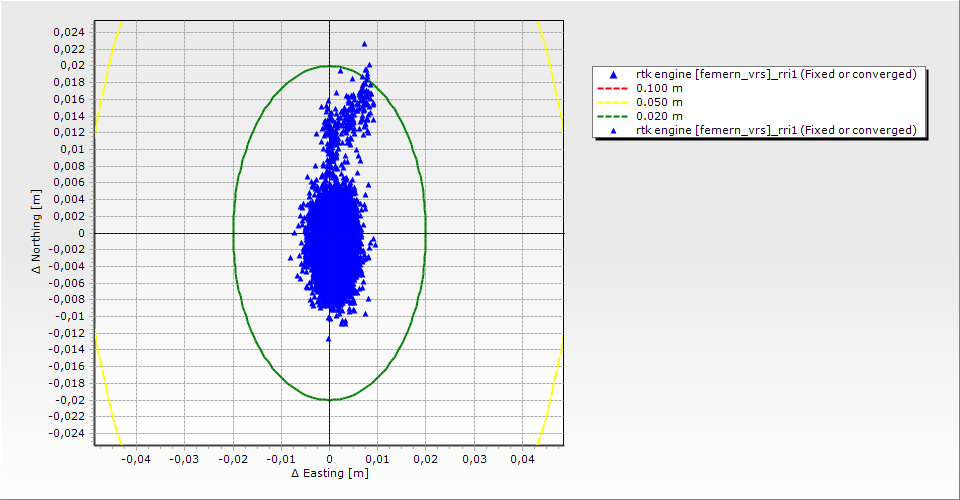Click the -0,04 tick on Easting axis
The width and height of the screenshot is (960, 500).
coord(136,459)
